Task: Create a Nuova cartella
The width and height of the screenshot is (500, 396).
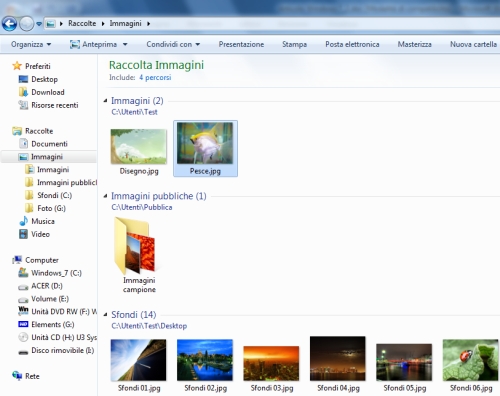Action: 473,44
